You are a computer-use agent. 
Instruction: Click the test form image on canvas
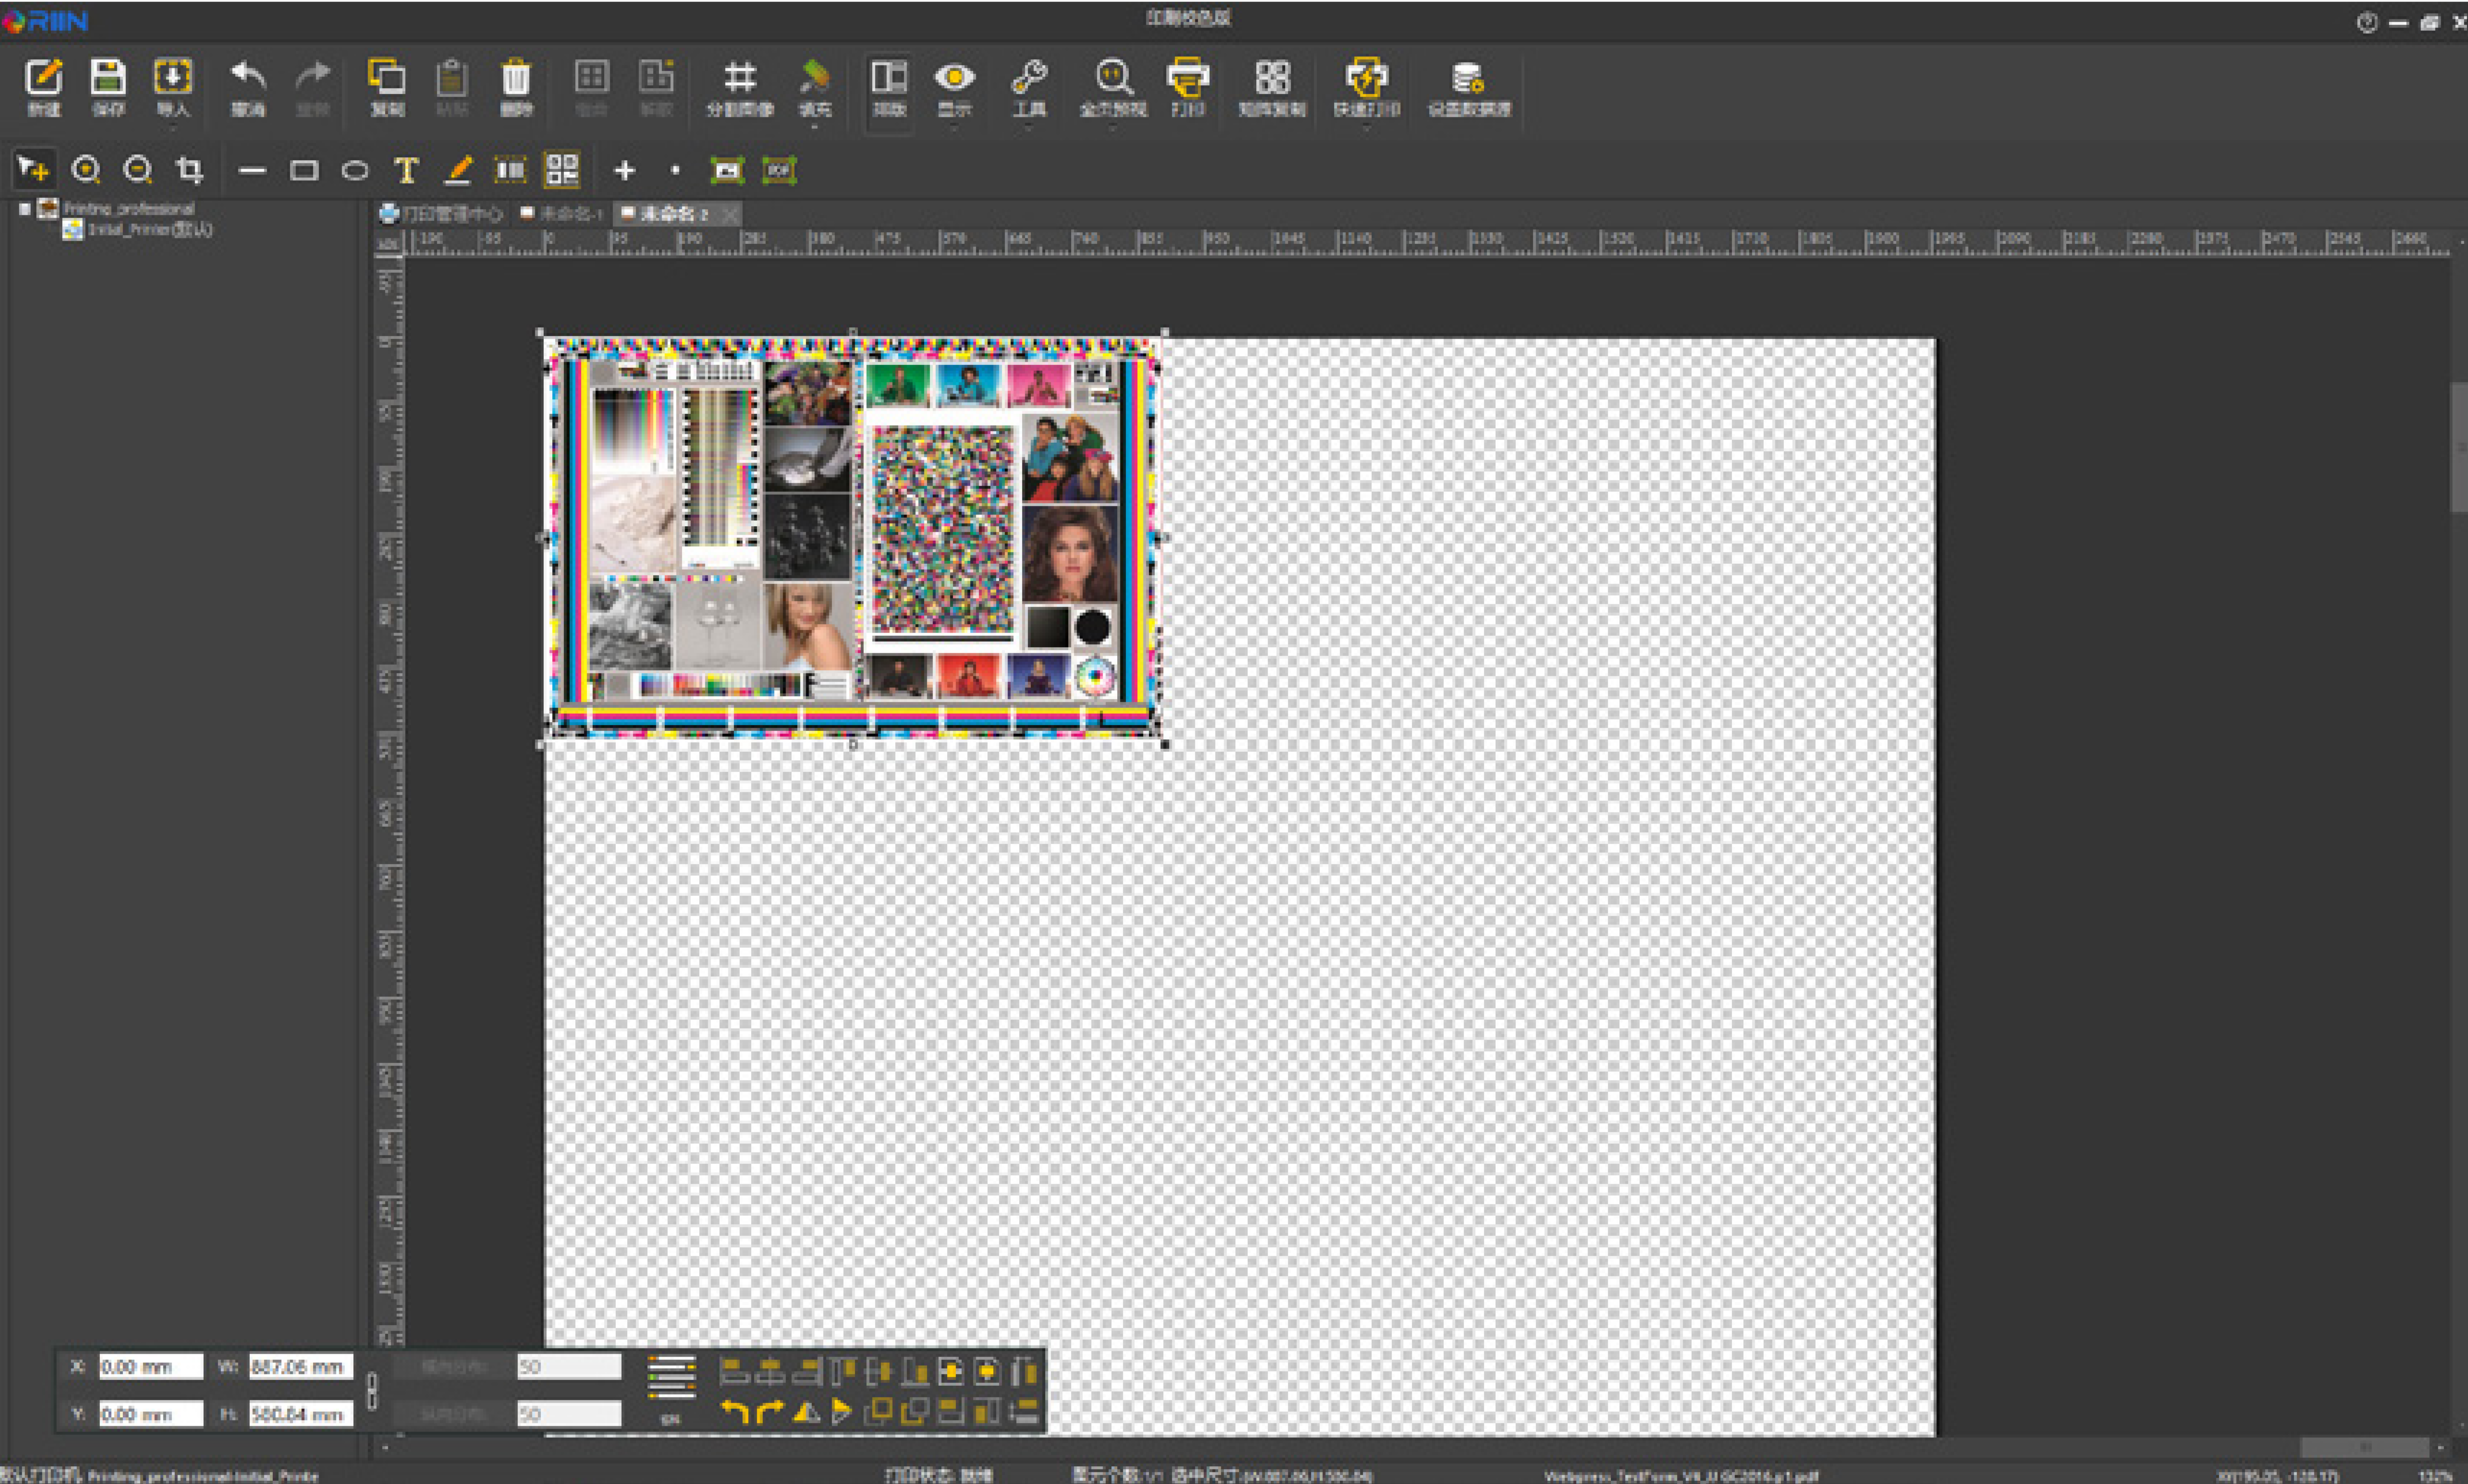pyautogui.click(x=853, y=538)
